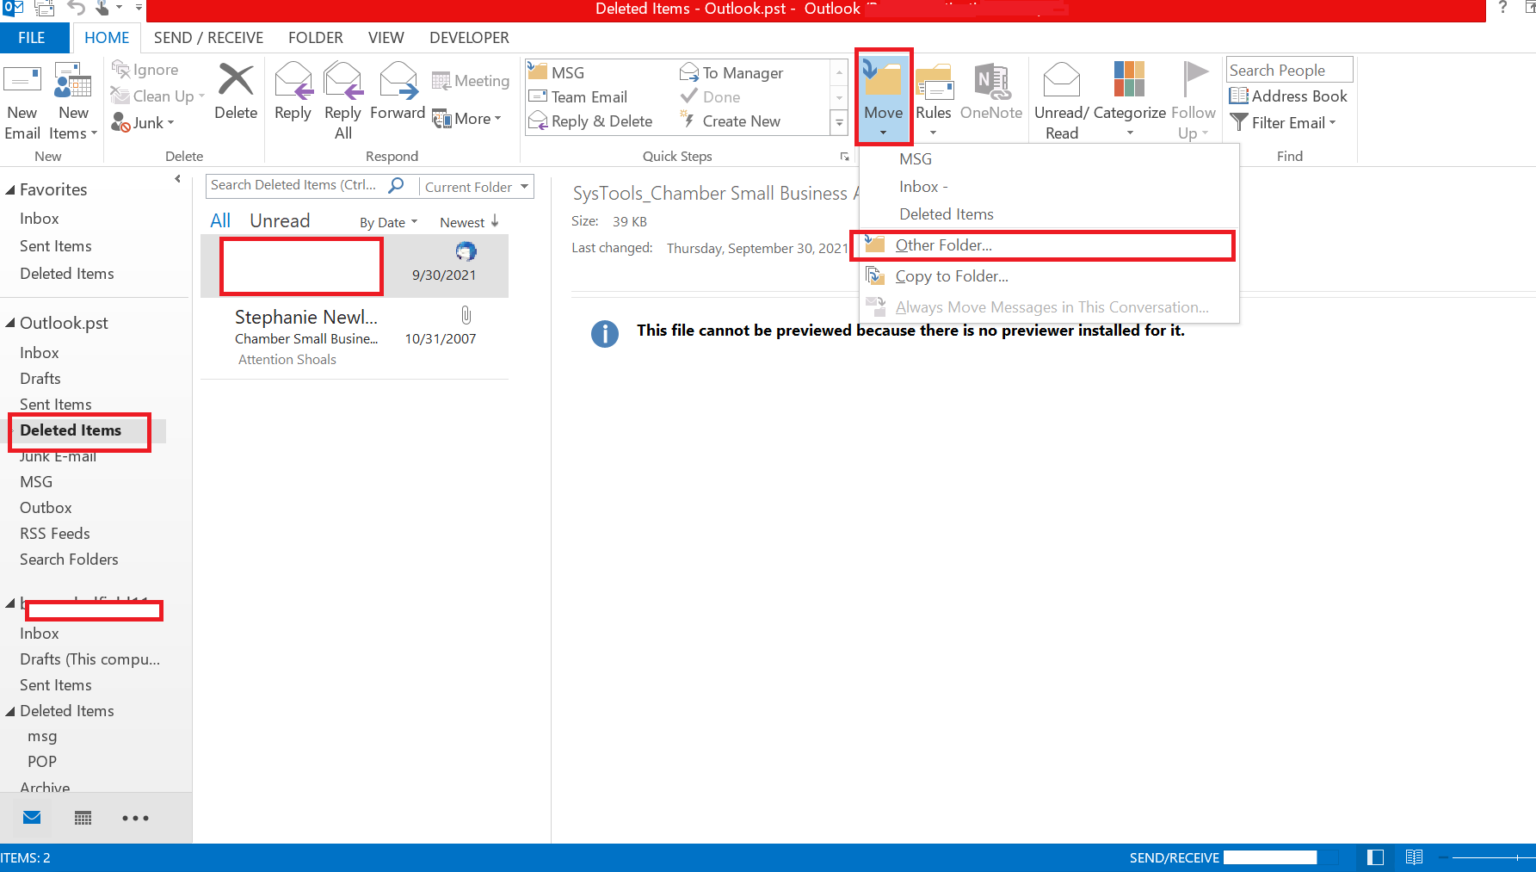Switch to the HOME tab
This screenshot has height=872, width=1536.
coord(107,37)
